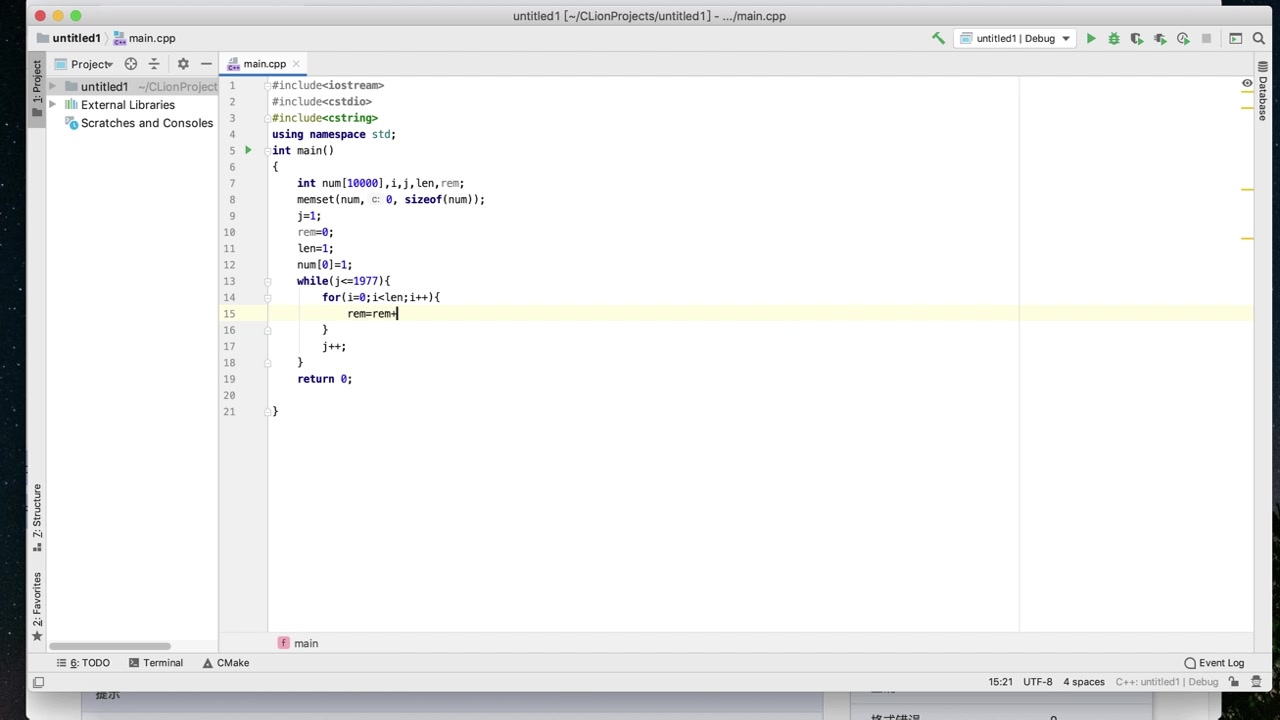Image resolution: width=1280 pixels, height=720 pixels.
Task: Open Project panel settings gear
Action: (183, 63)
